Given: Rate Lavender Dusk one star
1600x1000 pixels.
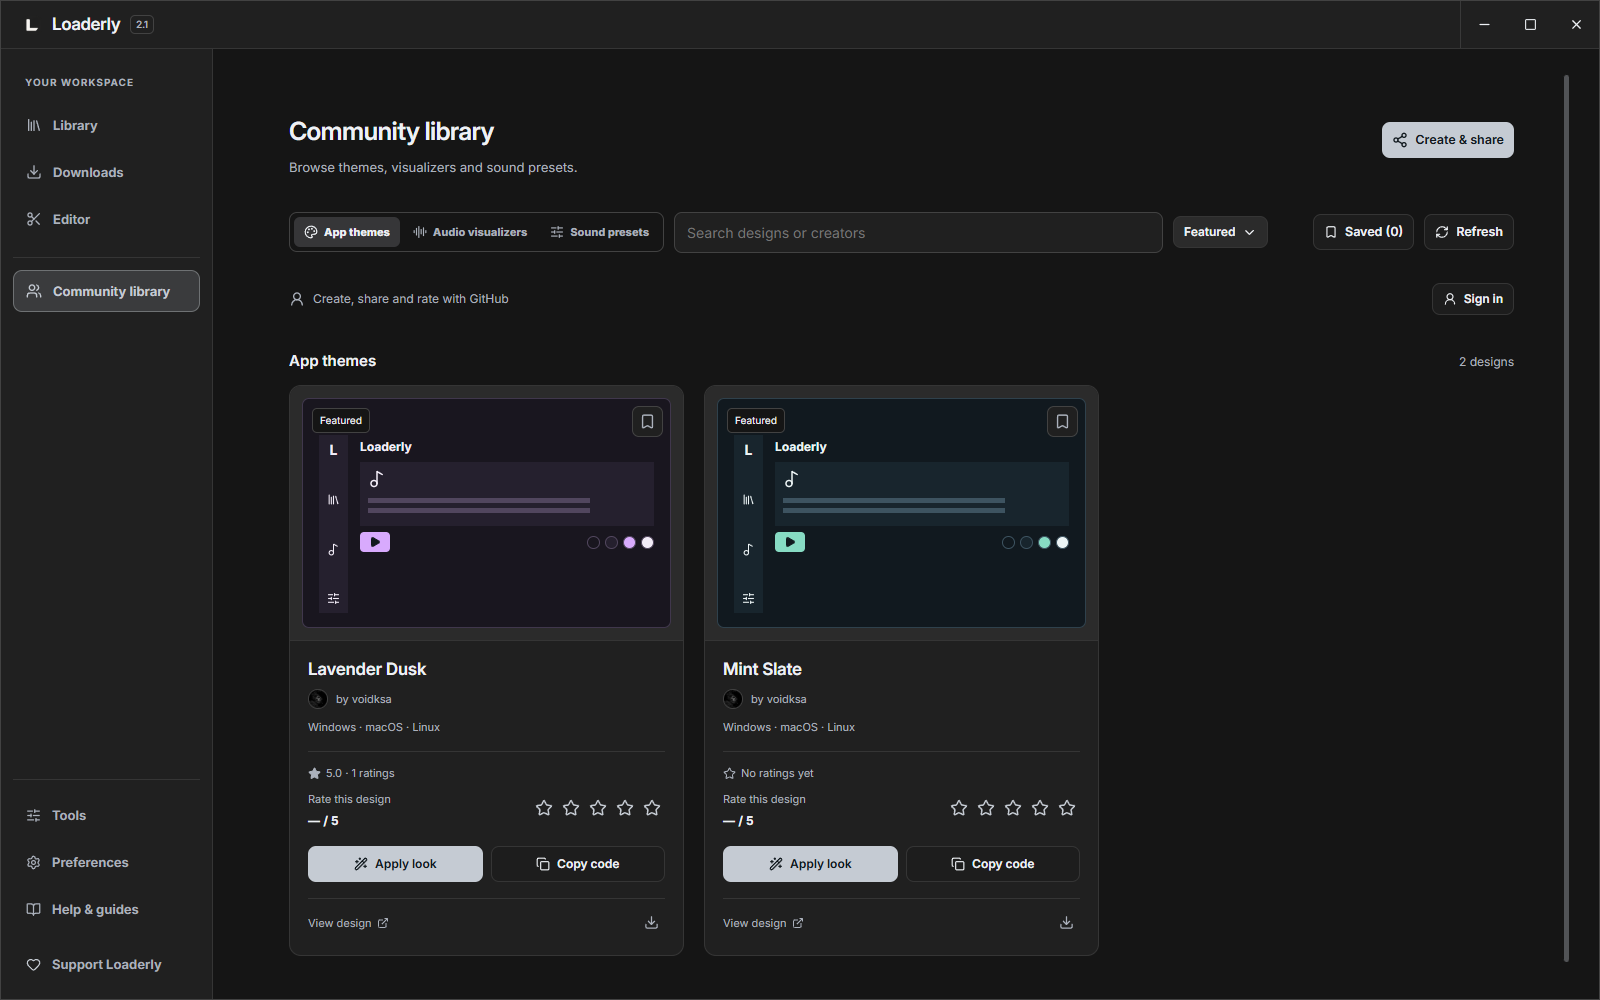Looking at the screenshot, I should coord(544,808).
